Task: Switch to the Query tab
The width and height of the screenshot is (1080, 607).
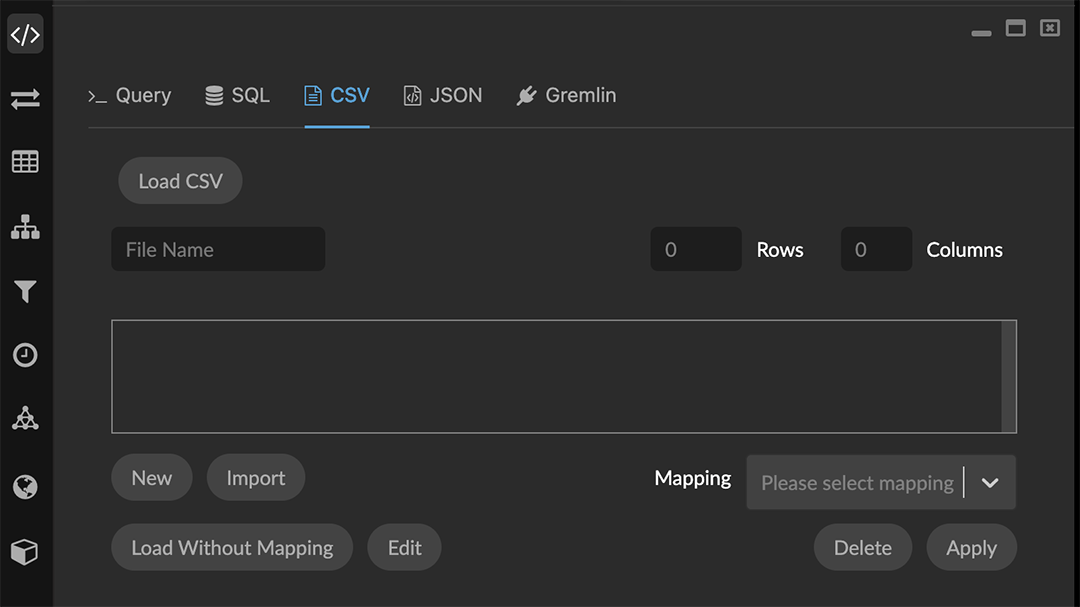Action: pyautogui.click(x=130, y=96)
